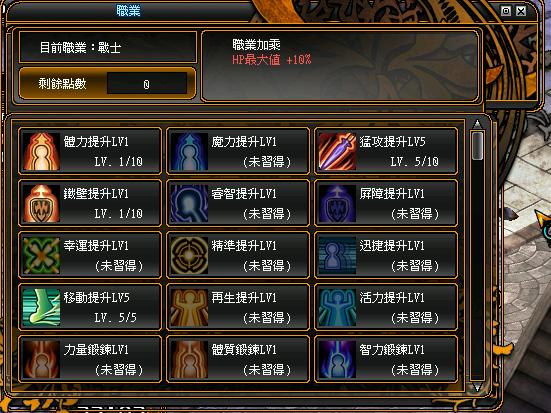The width and height of the screenshot is (551, 413).
Task: Select the 再生提升LV1 skill icon
Action: tap(189, 308)
